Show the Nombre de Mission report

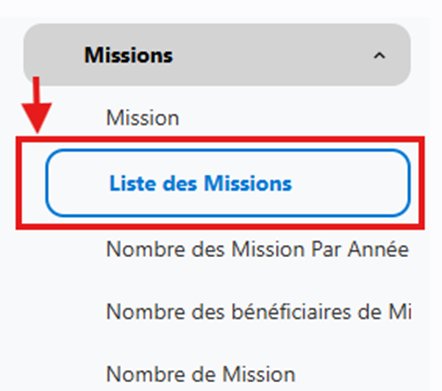pos(201,374)
